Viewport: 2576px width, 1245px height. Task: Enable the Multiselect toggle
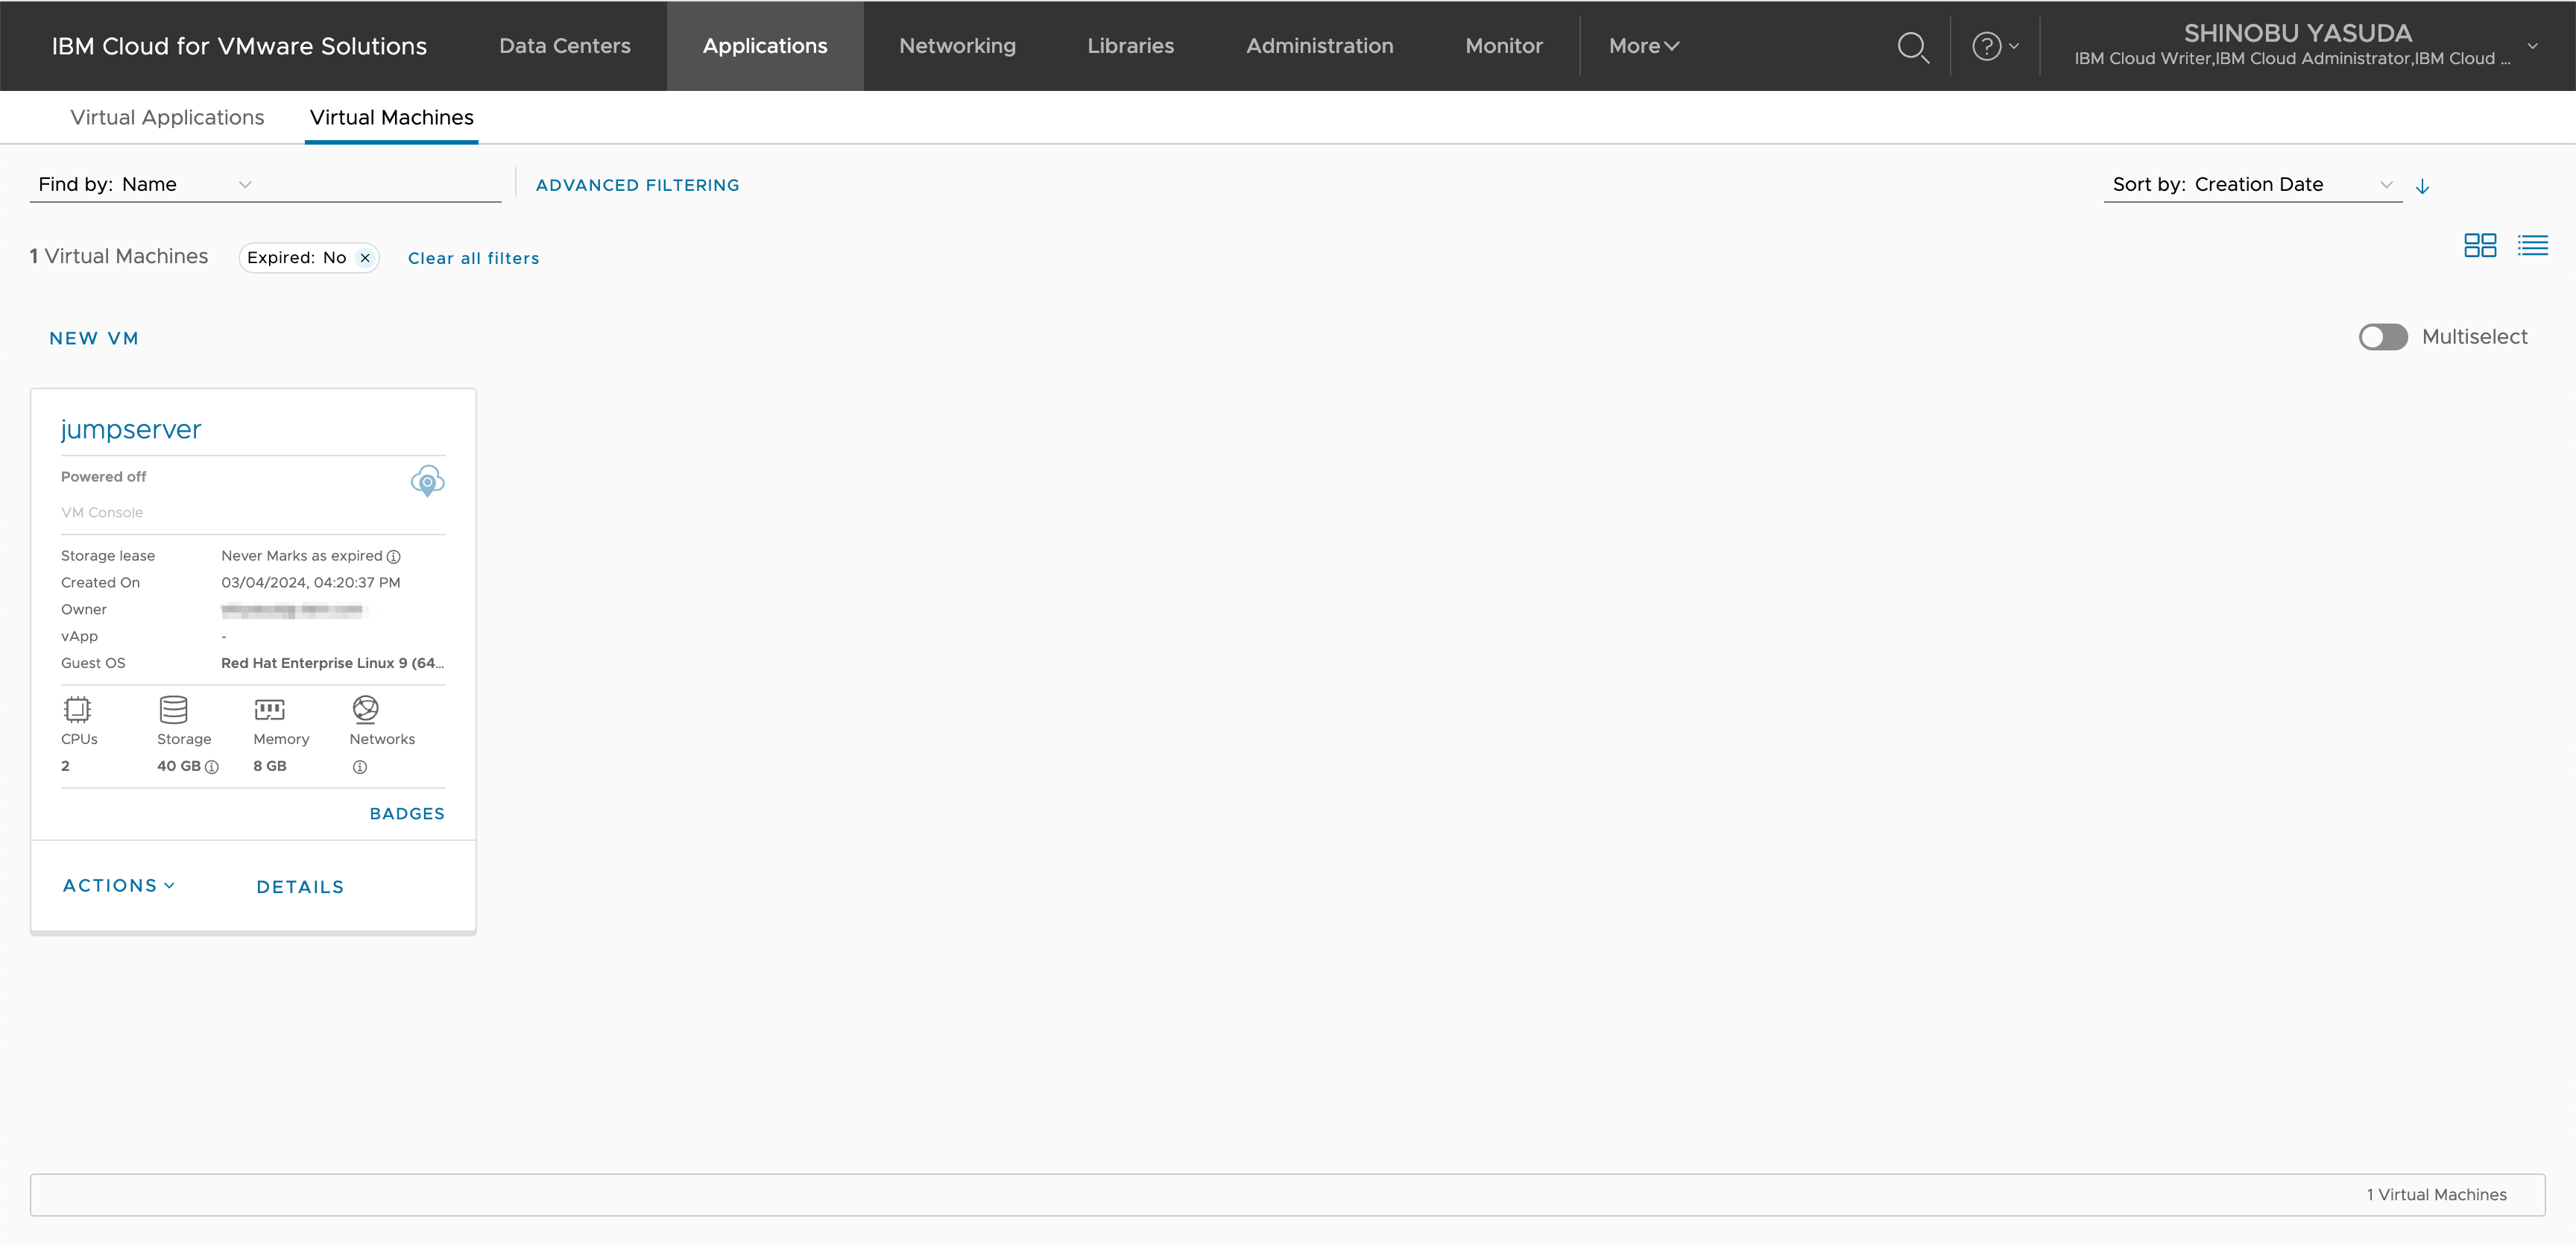pos(2382,337)
